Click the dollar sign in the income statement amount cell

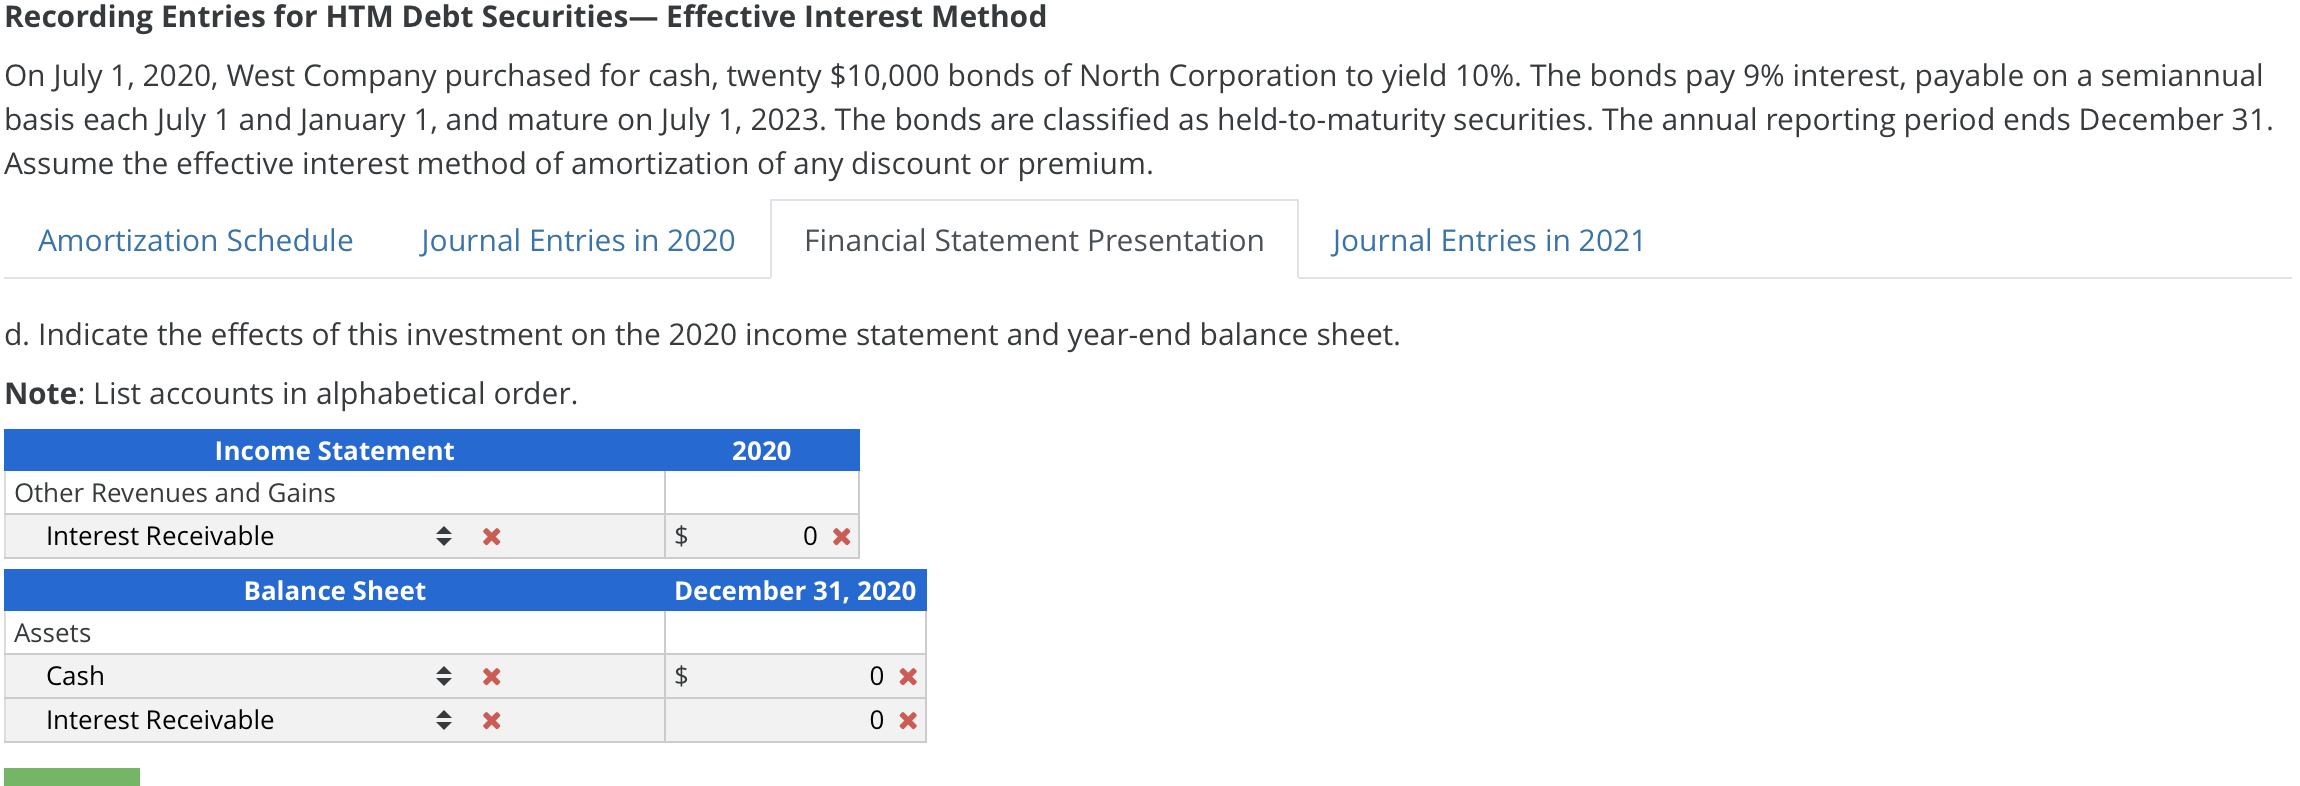click(x=680, y=536)
